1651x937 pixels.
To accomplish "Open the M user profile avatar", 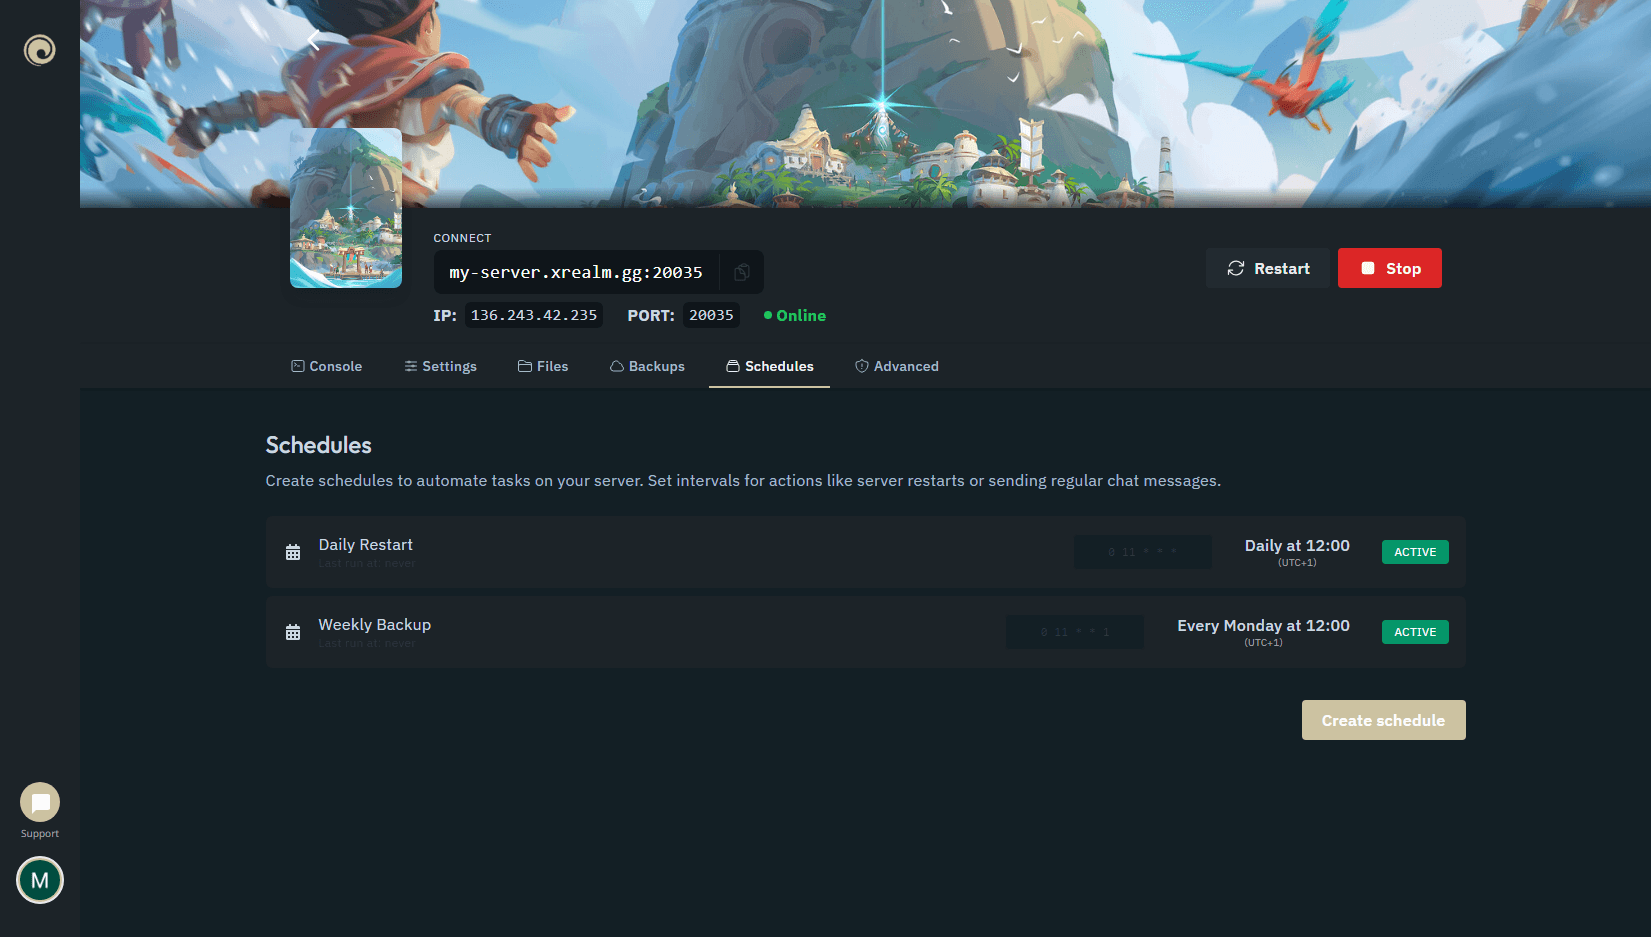I will tap(40, 880).
